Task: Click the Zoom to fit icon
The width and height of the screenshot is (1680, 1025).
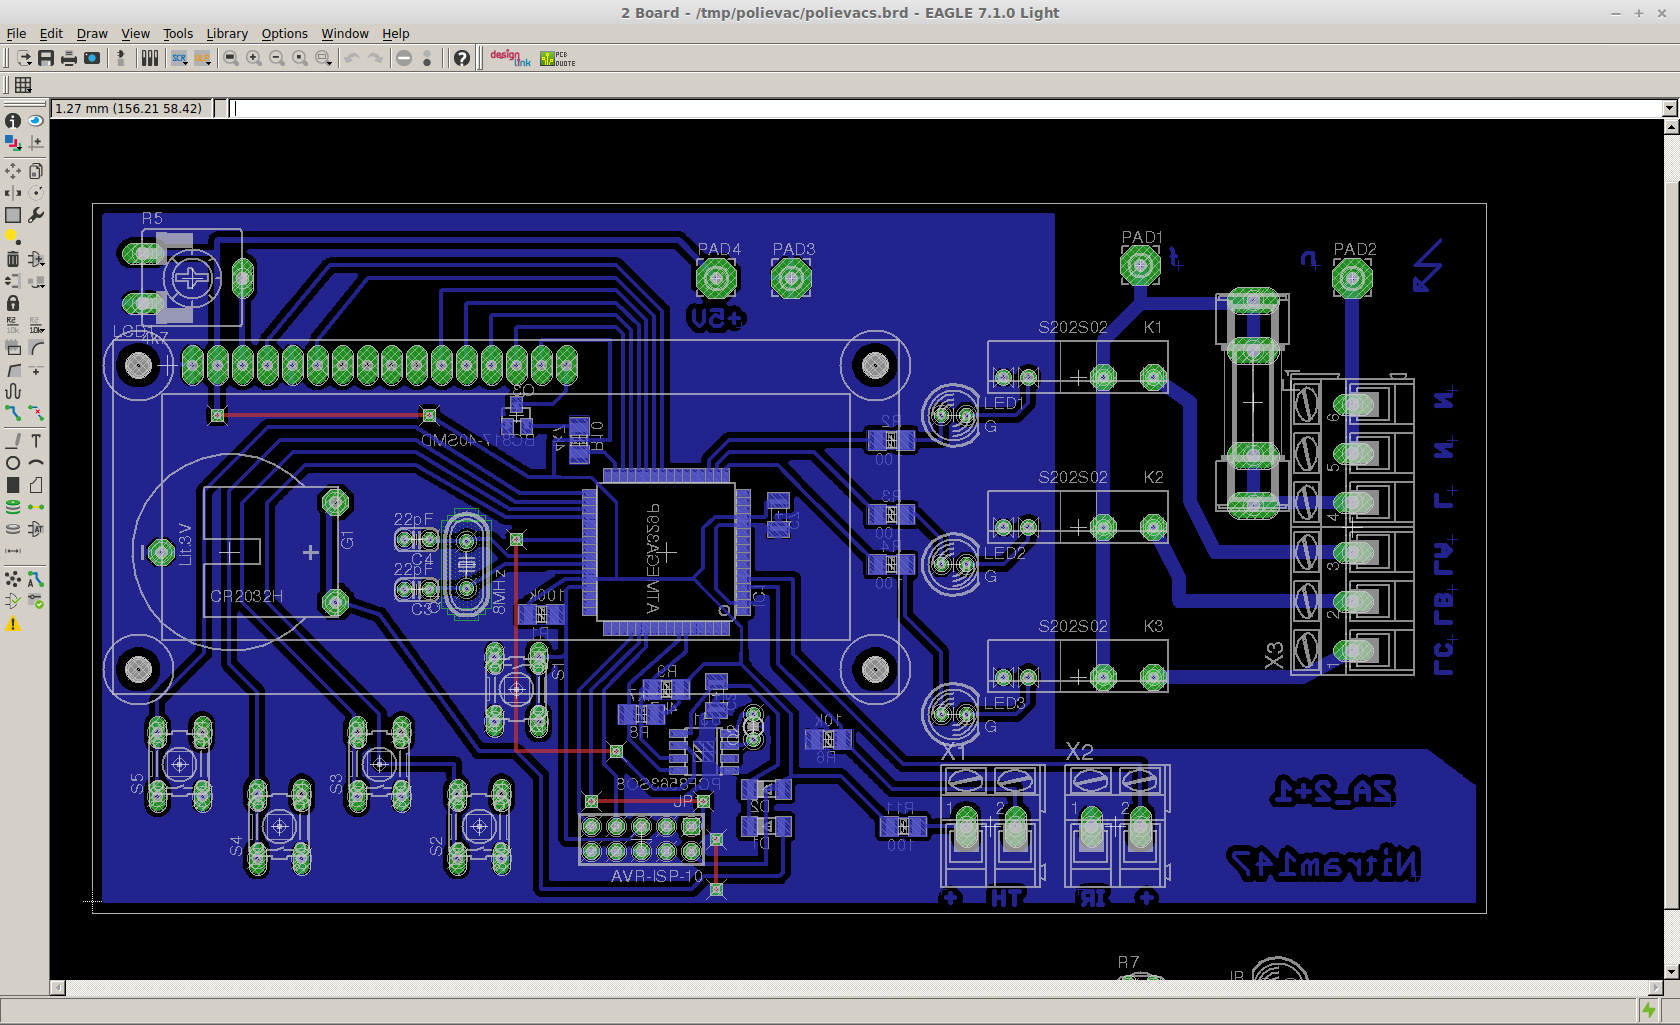Action: [x=231, y=58]
